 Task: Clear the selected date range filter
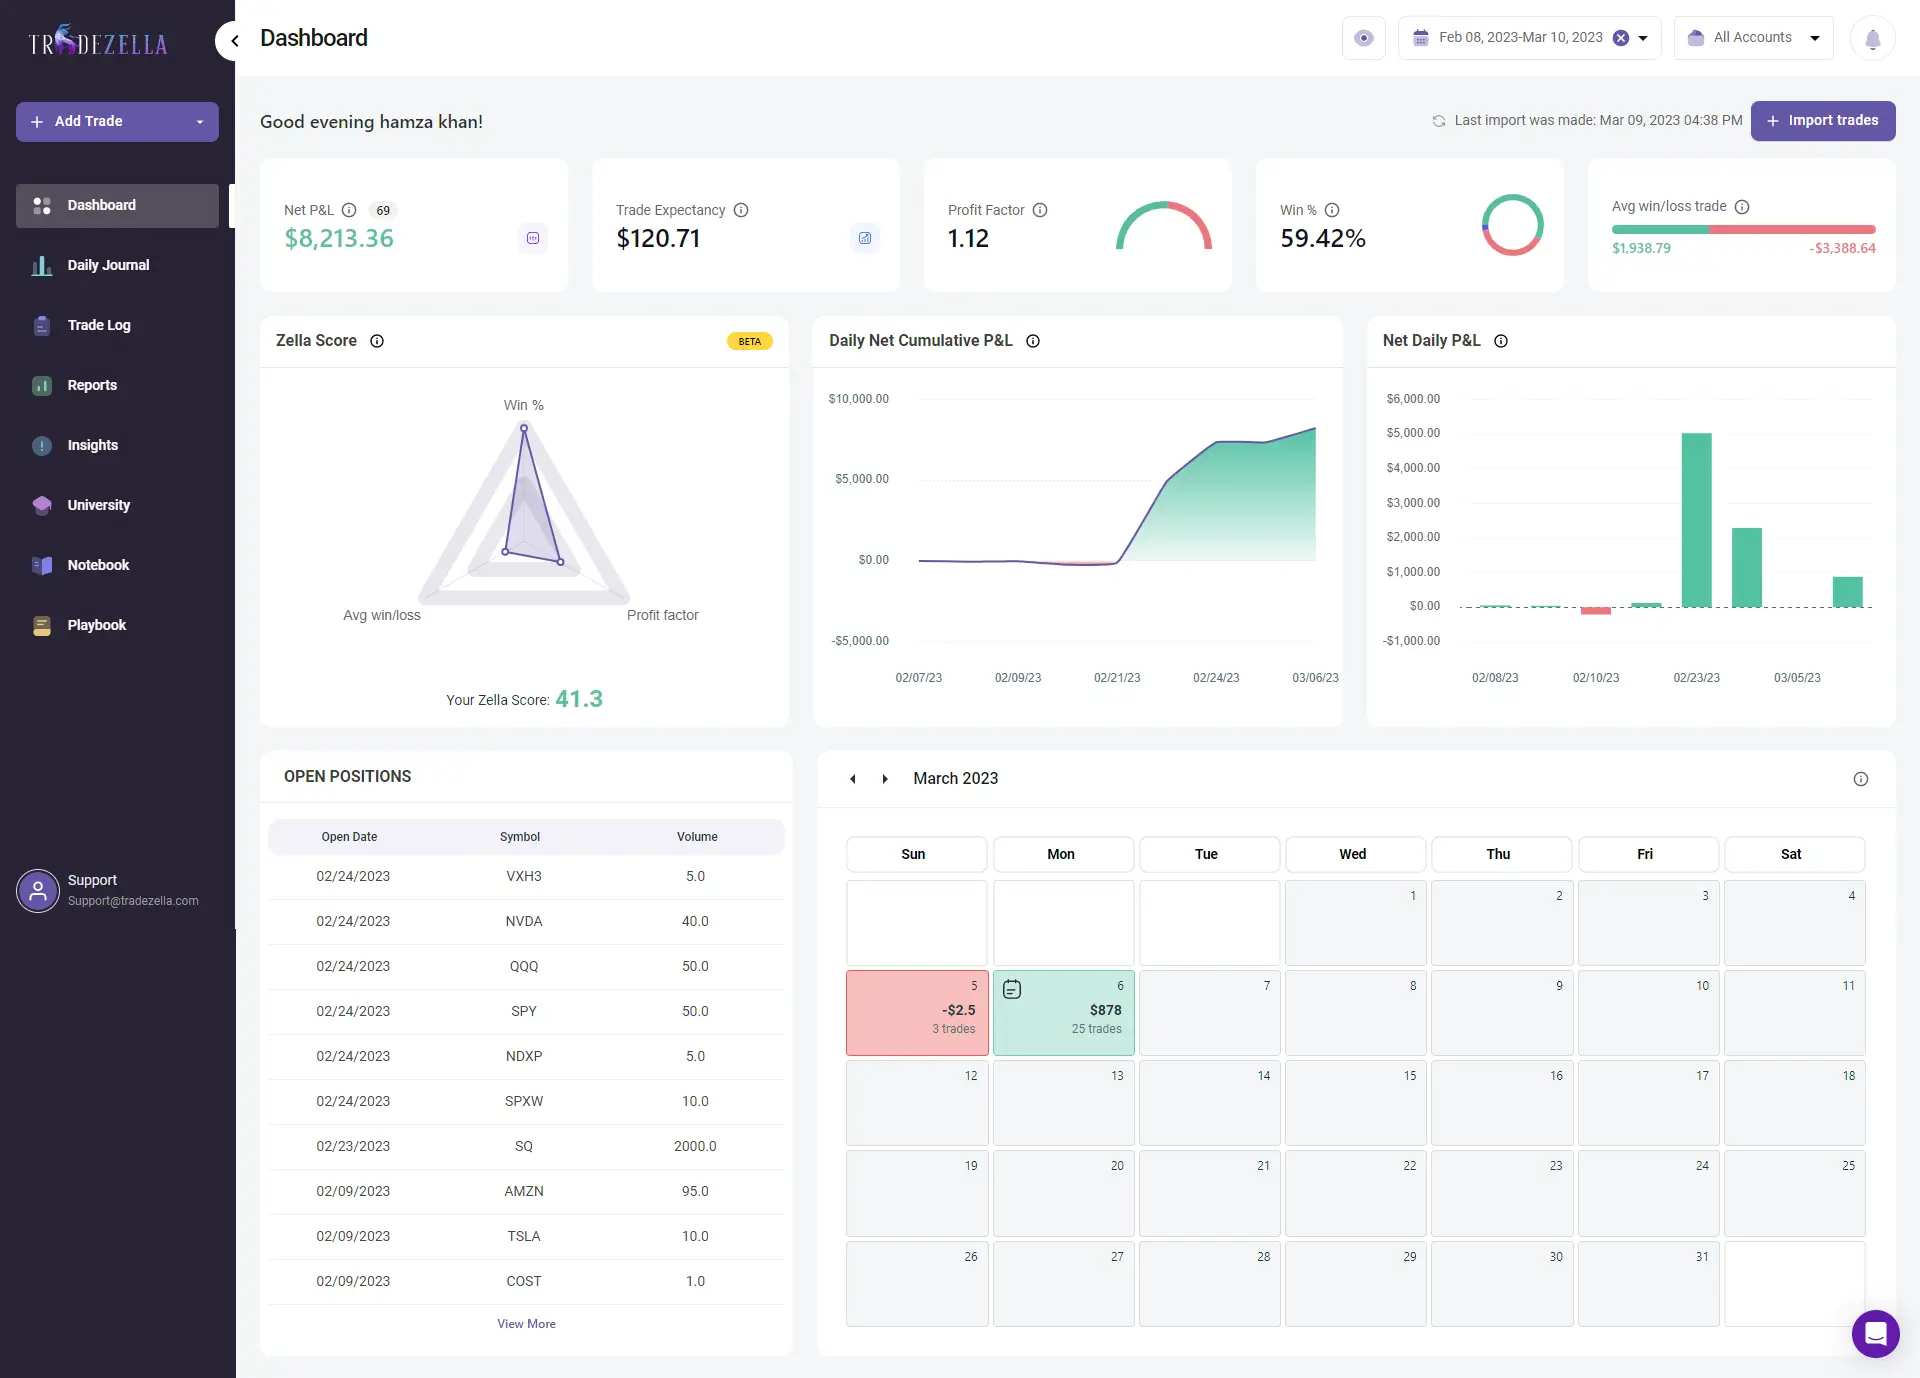(x=1621, y=38)
